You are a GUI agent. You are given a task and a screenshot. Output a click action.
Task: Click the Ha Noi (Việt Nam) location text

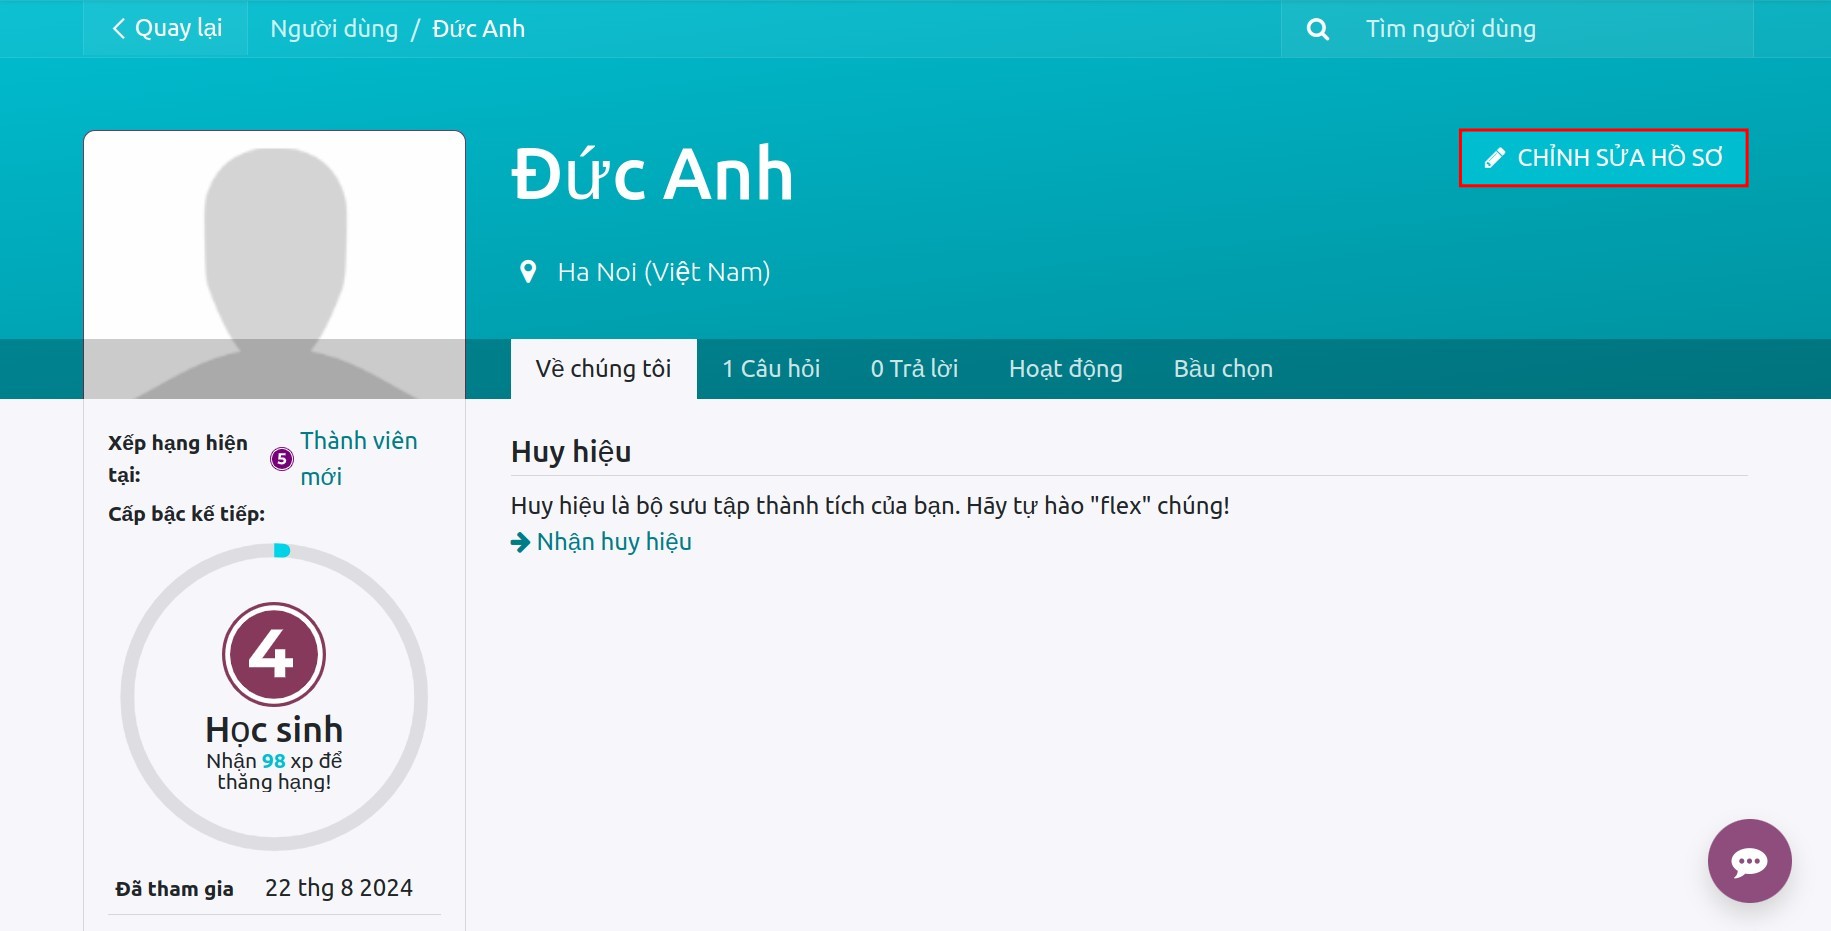click(x=664, y=272)
